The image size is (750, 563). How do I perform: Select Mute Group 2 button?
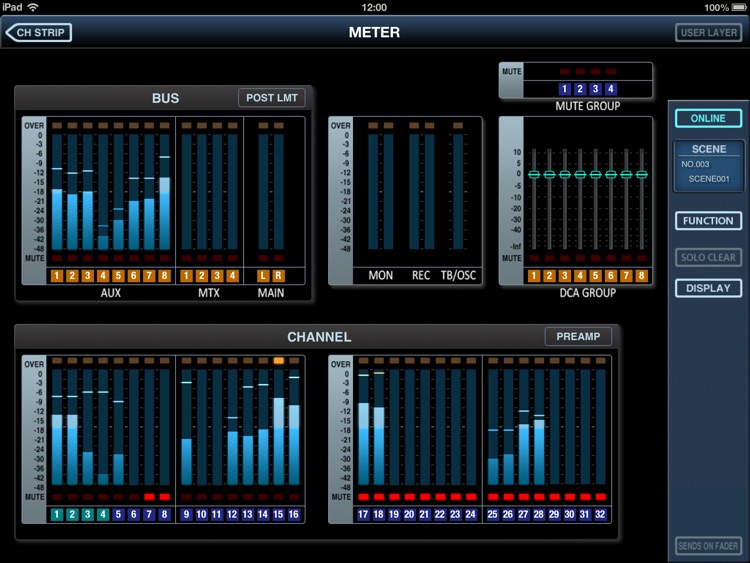580,88
